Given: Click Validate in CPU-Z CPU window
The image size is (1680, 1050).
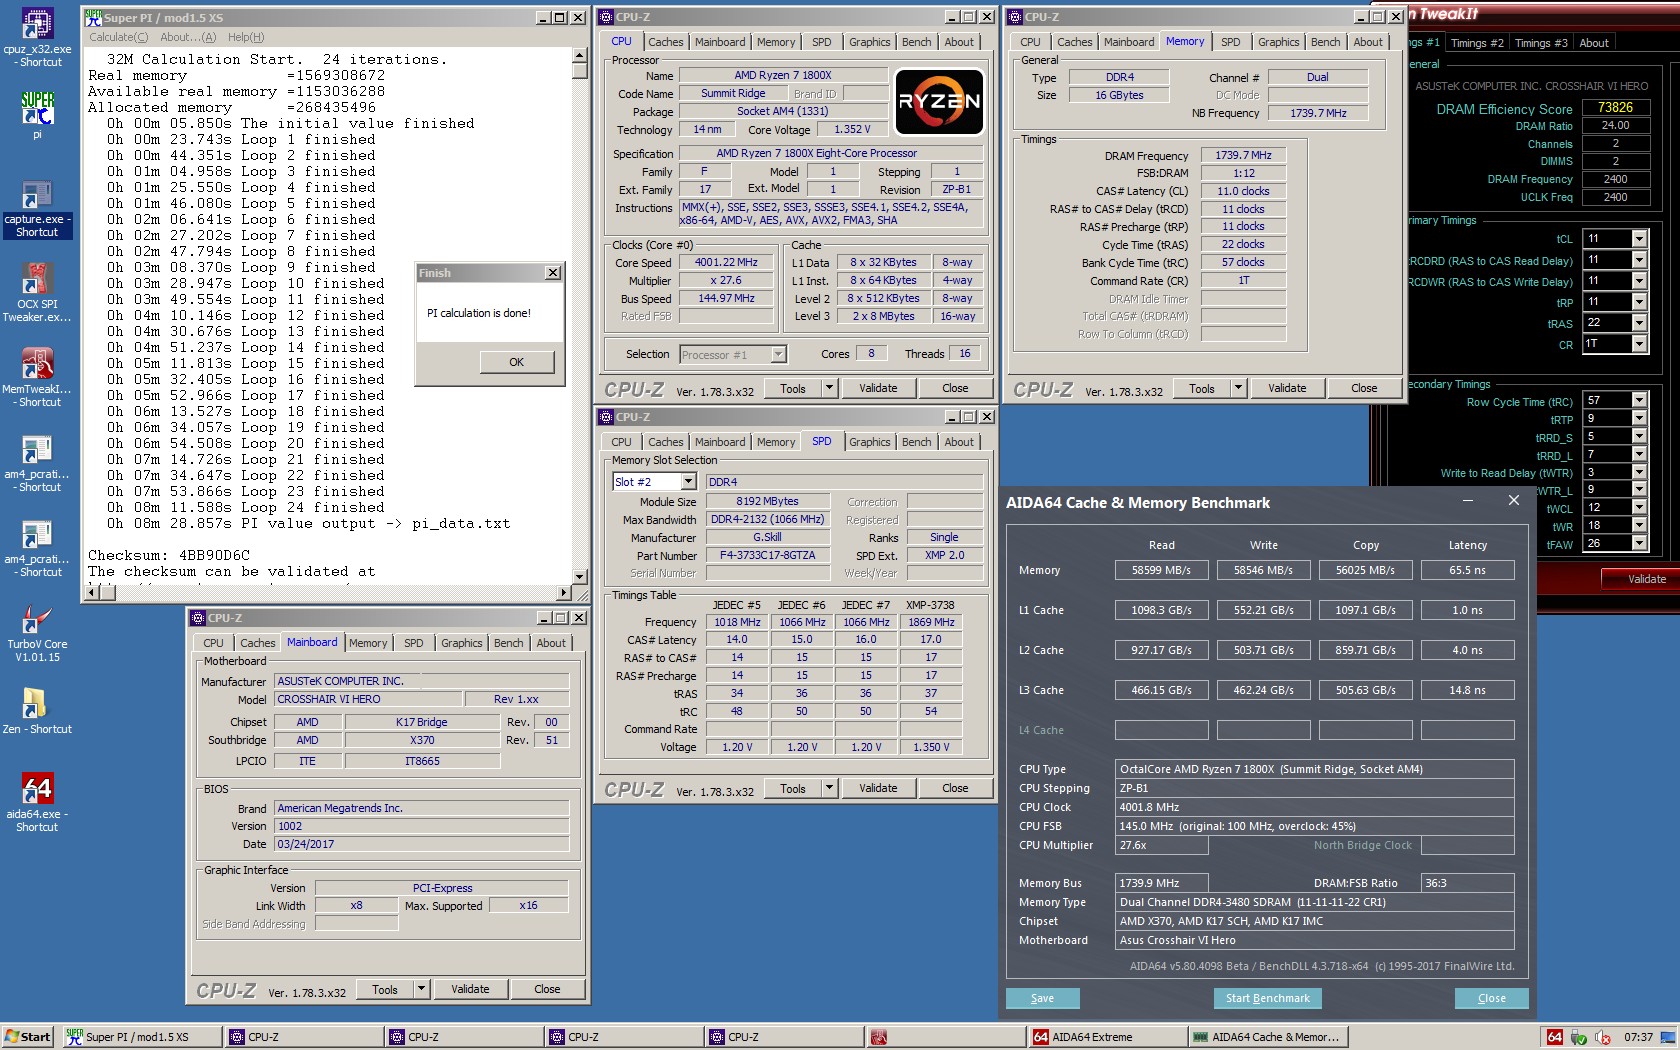Looking at the screenshot, I should 878,388.
